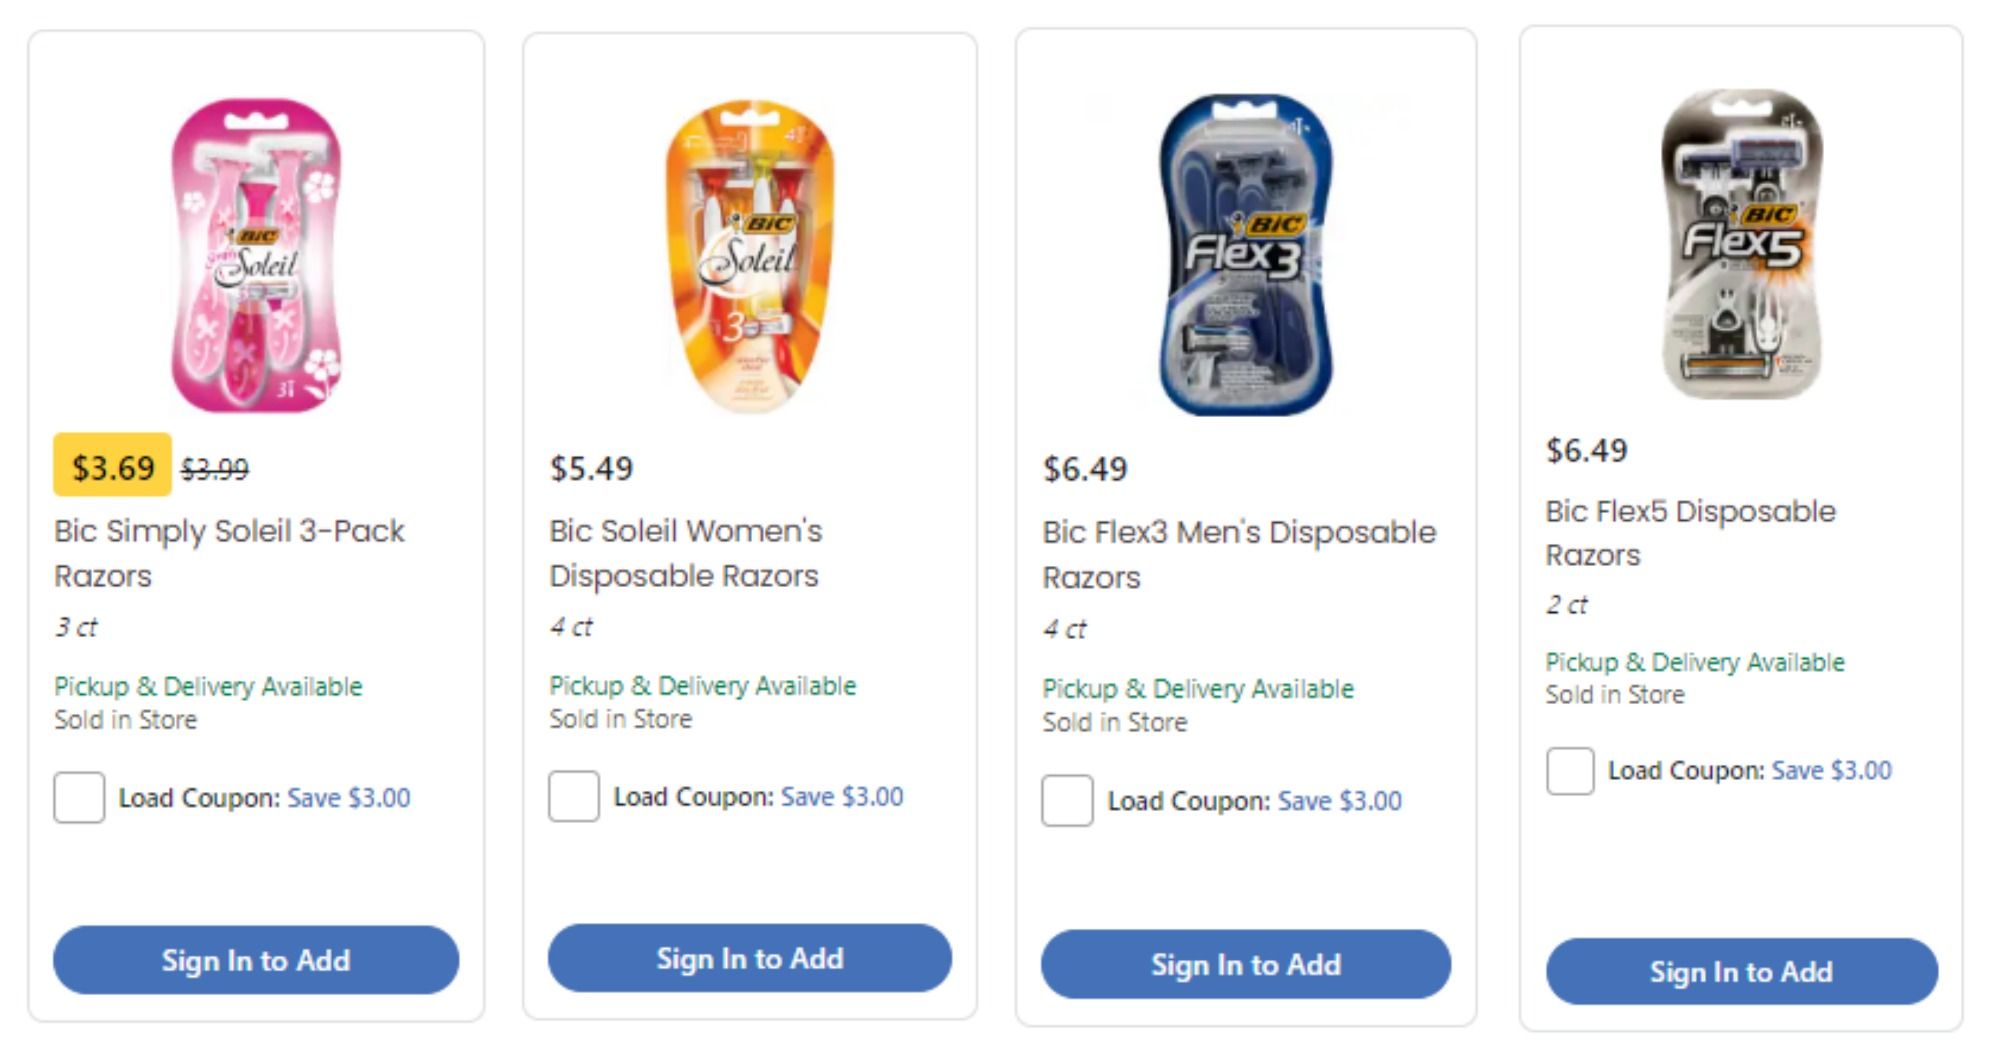Select the Load Coupon checkbox for Flex5
Screen dimensions: 2000x1057
pos(1570,771)
